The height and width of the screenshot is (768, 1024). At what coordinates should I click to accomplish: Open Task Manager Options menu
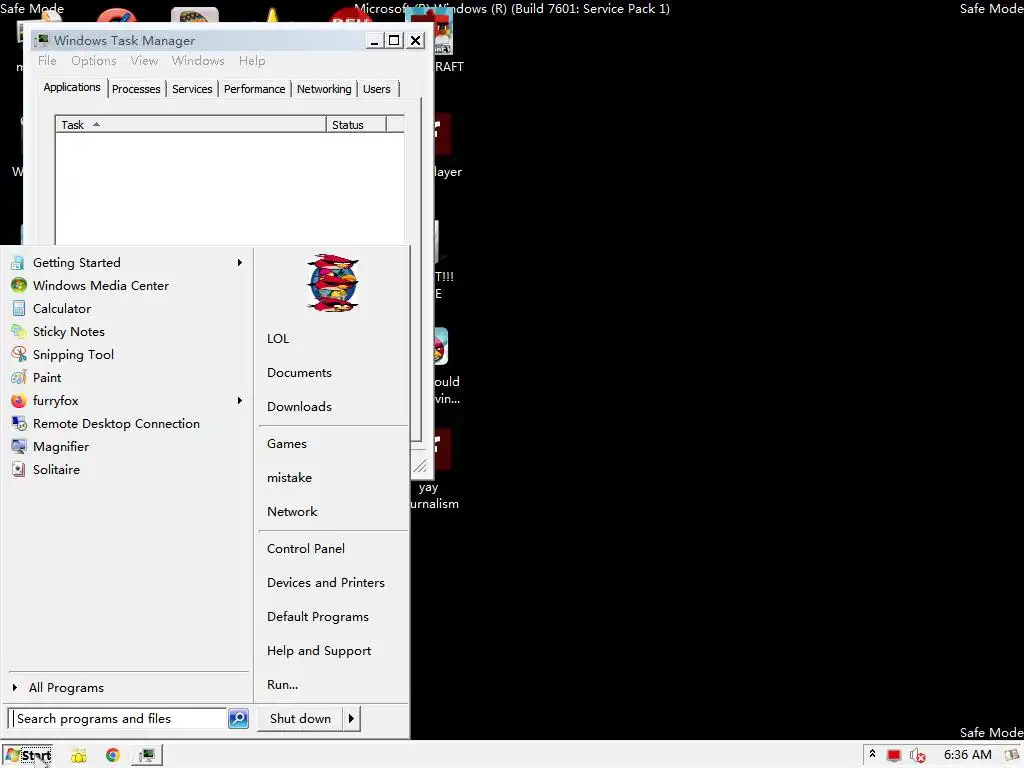(93, 61)
